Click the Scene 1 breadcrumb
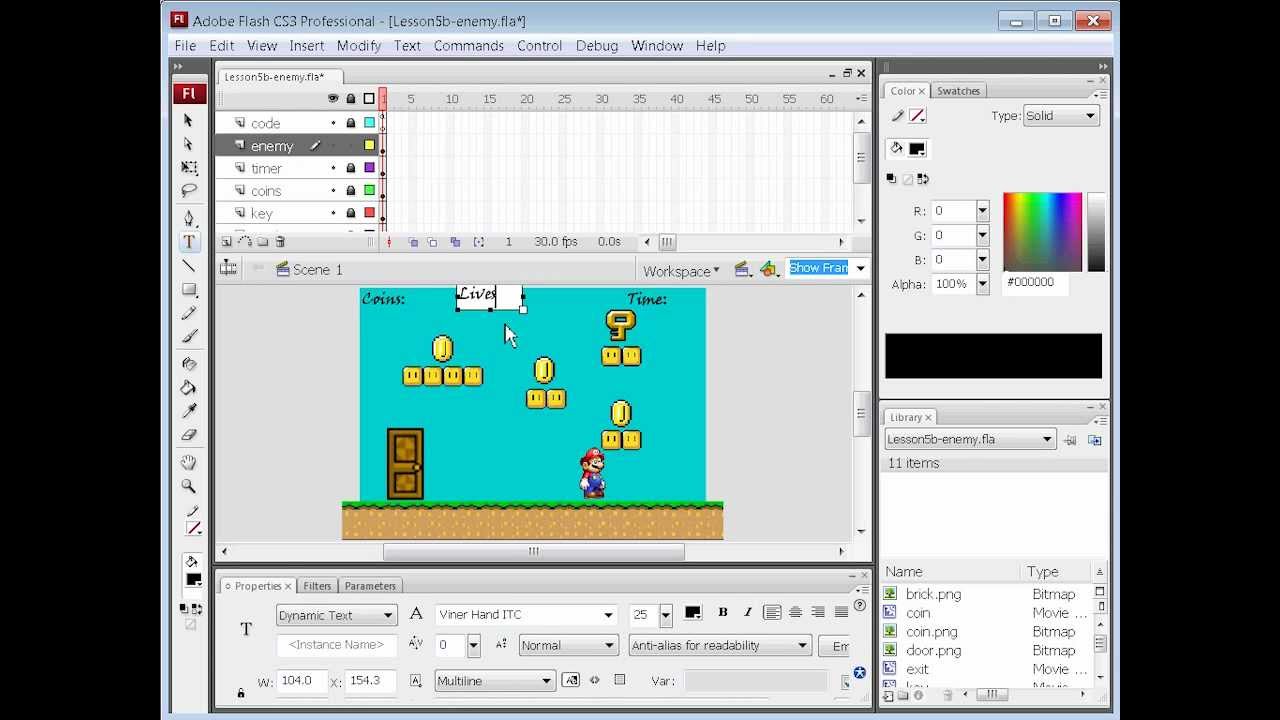This screenshot has width=1280, height=720. click(x=309, y=270)
